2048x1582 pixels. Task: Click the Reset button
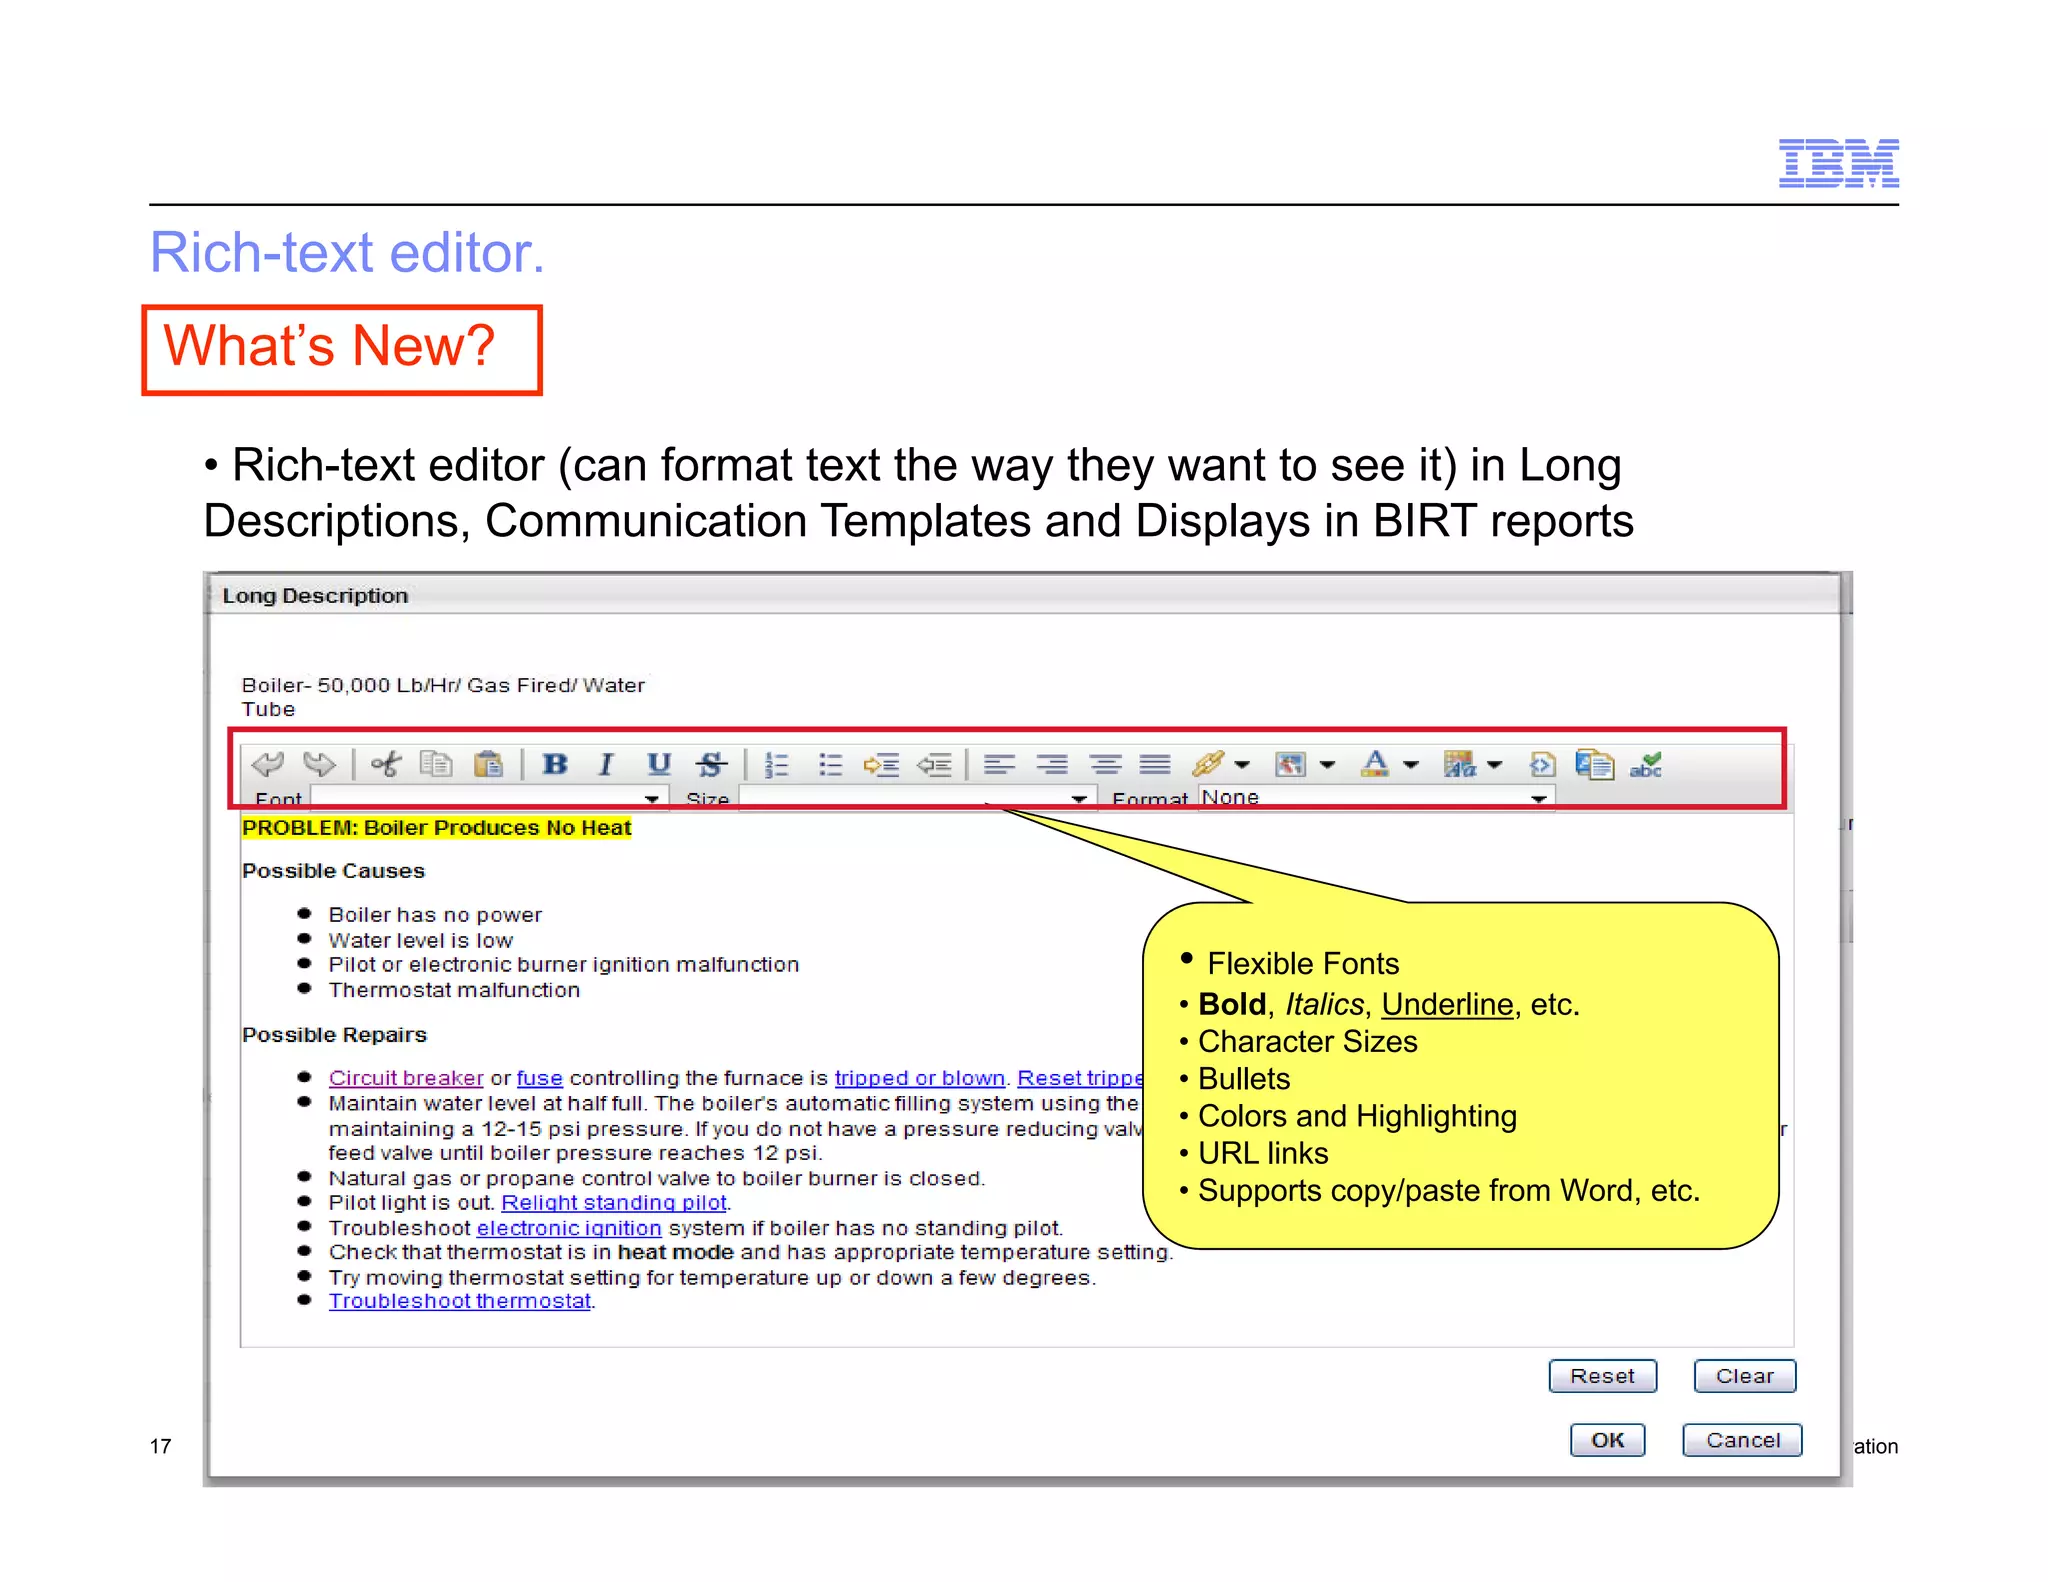pyautogui.click(x=1602, y=1376)
